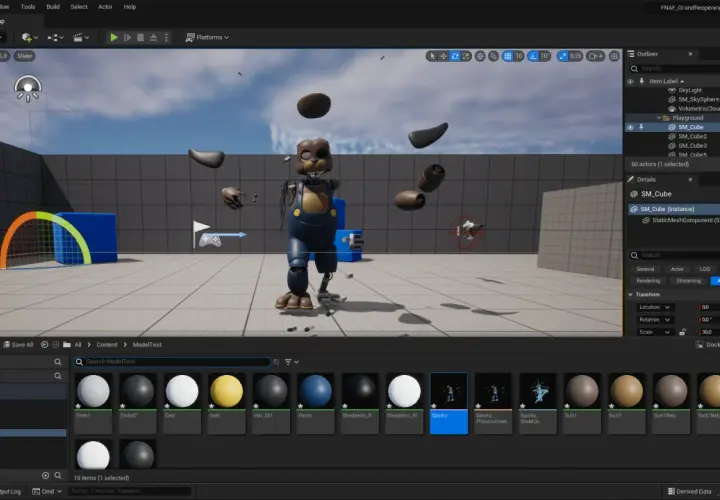Toggle world/local coordinate globe icon

480,56
